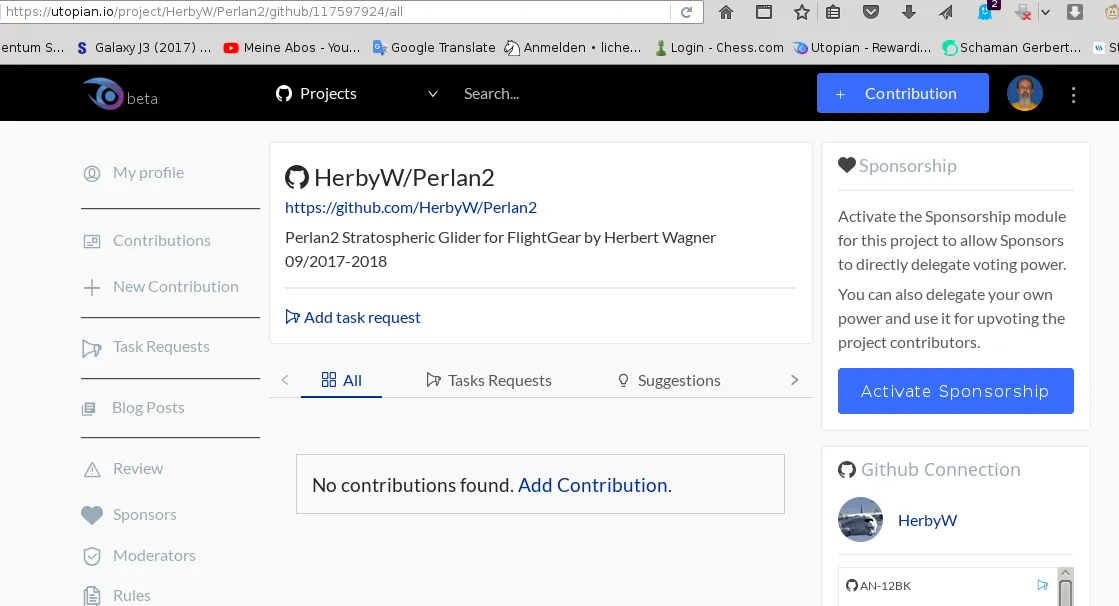1119x606 pixels.
Task: Open the Ghostery extension ghost icon
Action: point(987,11)
